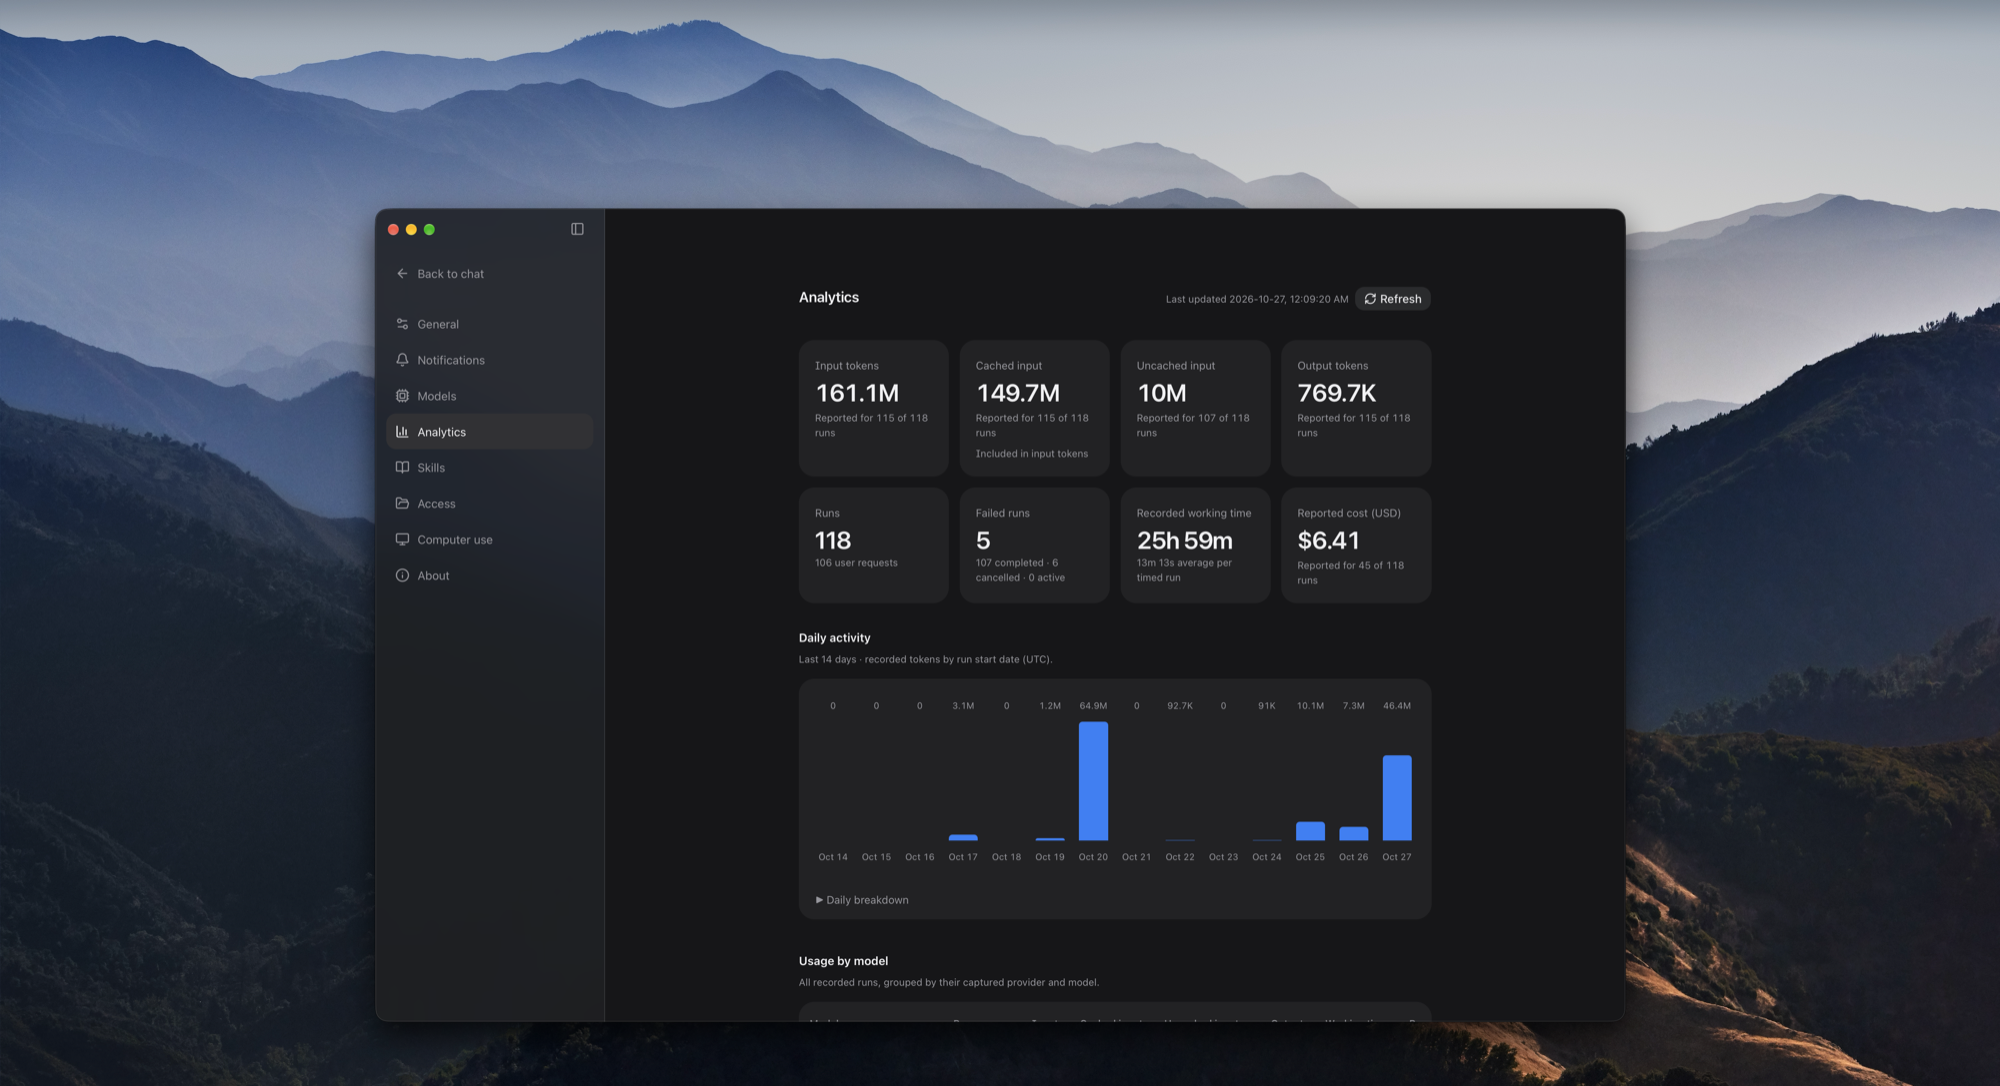Click the Computer use monitor icon

point(402,539)
